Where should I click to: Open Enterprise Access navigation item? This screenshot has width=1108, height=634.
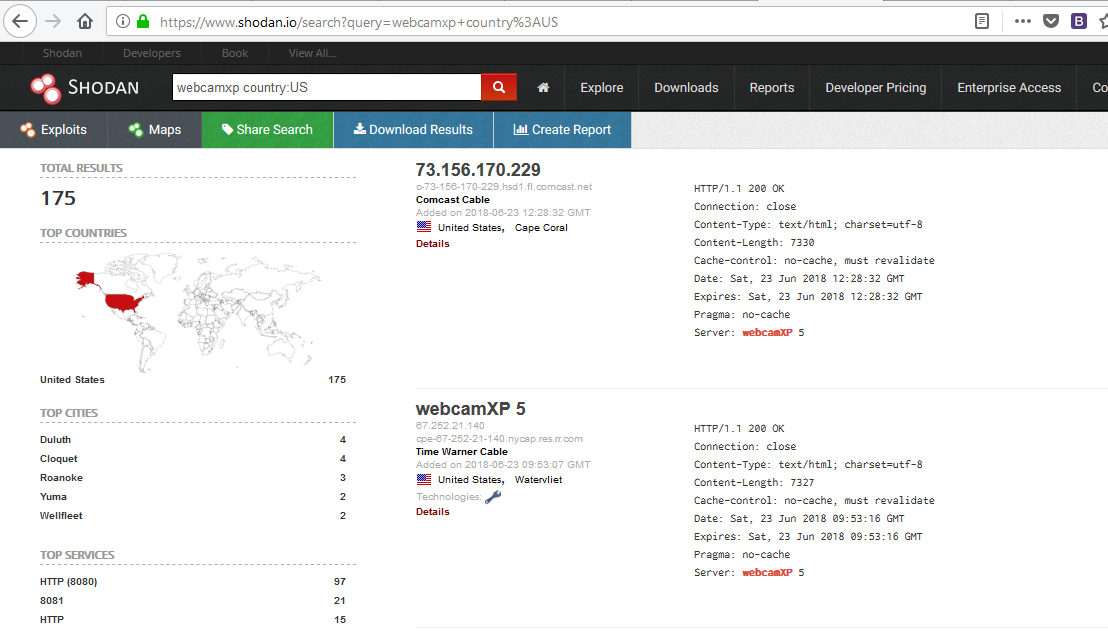tap(1009, 88)
